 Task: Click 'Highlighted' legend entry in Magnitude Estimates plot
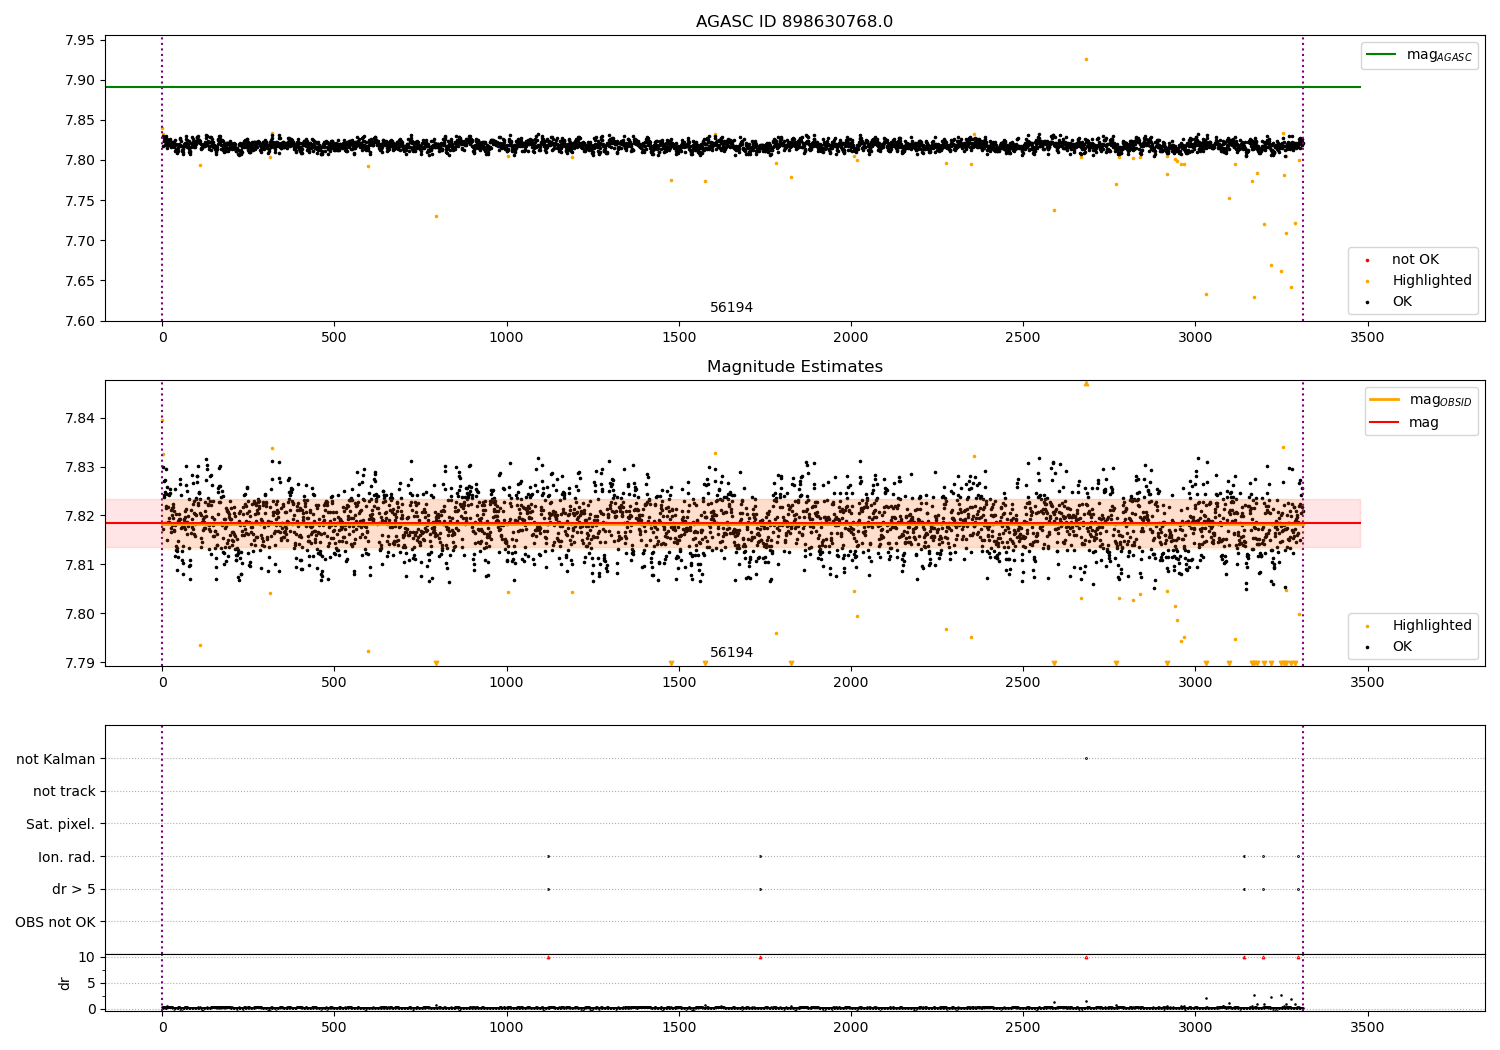[x=1431, y=626]
